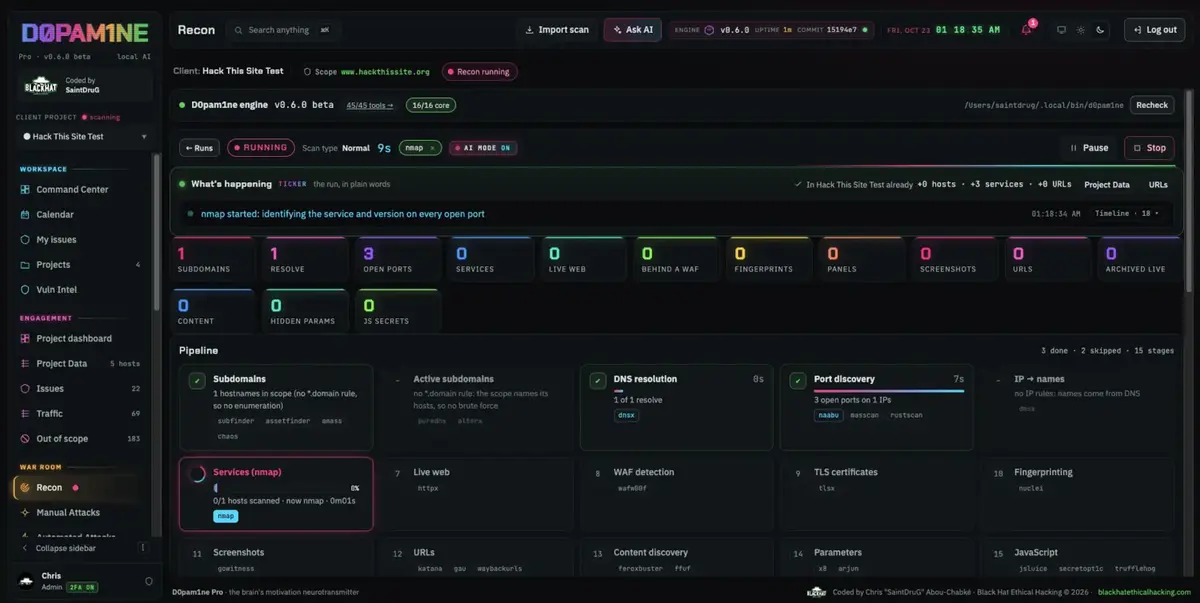The height and width of the screenshot is (603, 1200).
Task: Click the Import scan button
Action: point(557,30)
